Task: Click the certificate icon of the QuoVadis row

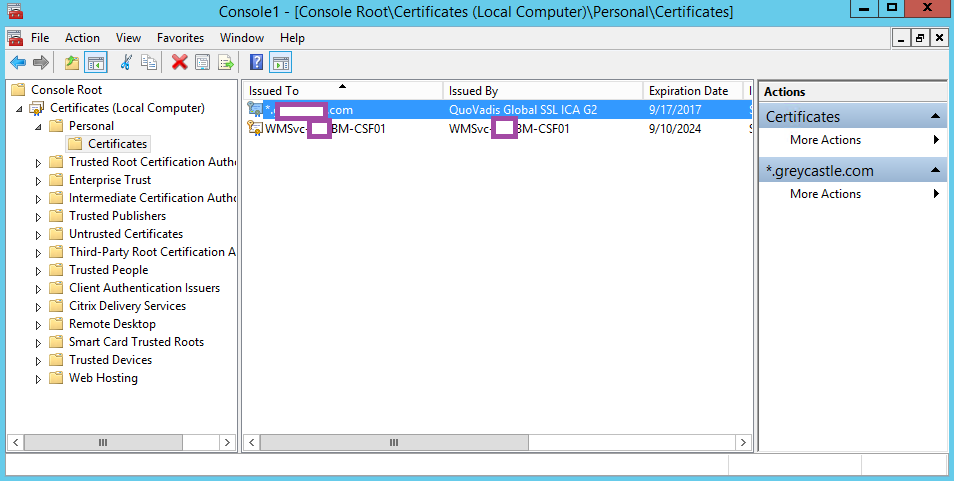Action: pyautogui.click(x=255, y=110)
